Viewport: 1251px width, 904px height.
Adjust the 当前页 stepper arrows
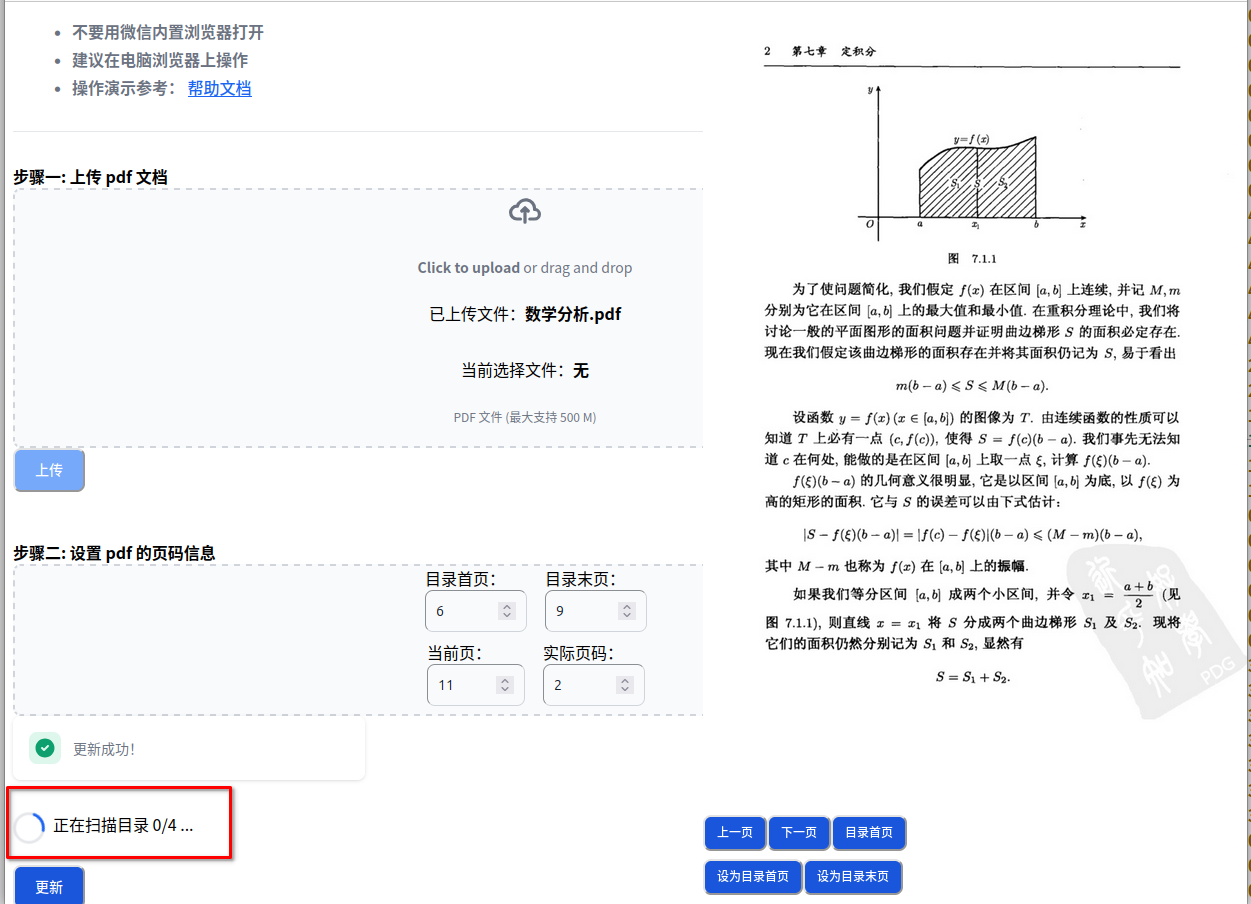[505, 685]
